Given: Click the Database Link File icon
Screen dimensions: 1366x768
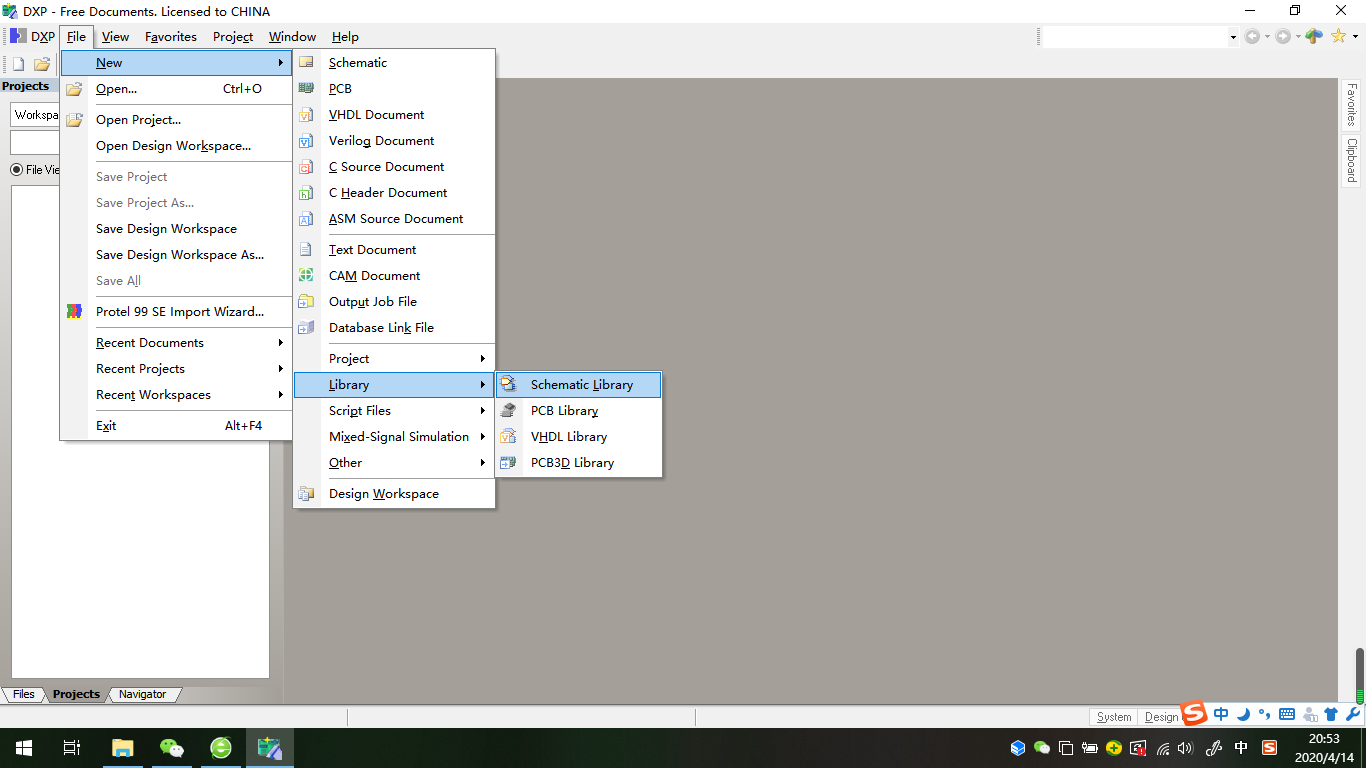Looking at the screenshot, I should tap(306, 327).
